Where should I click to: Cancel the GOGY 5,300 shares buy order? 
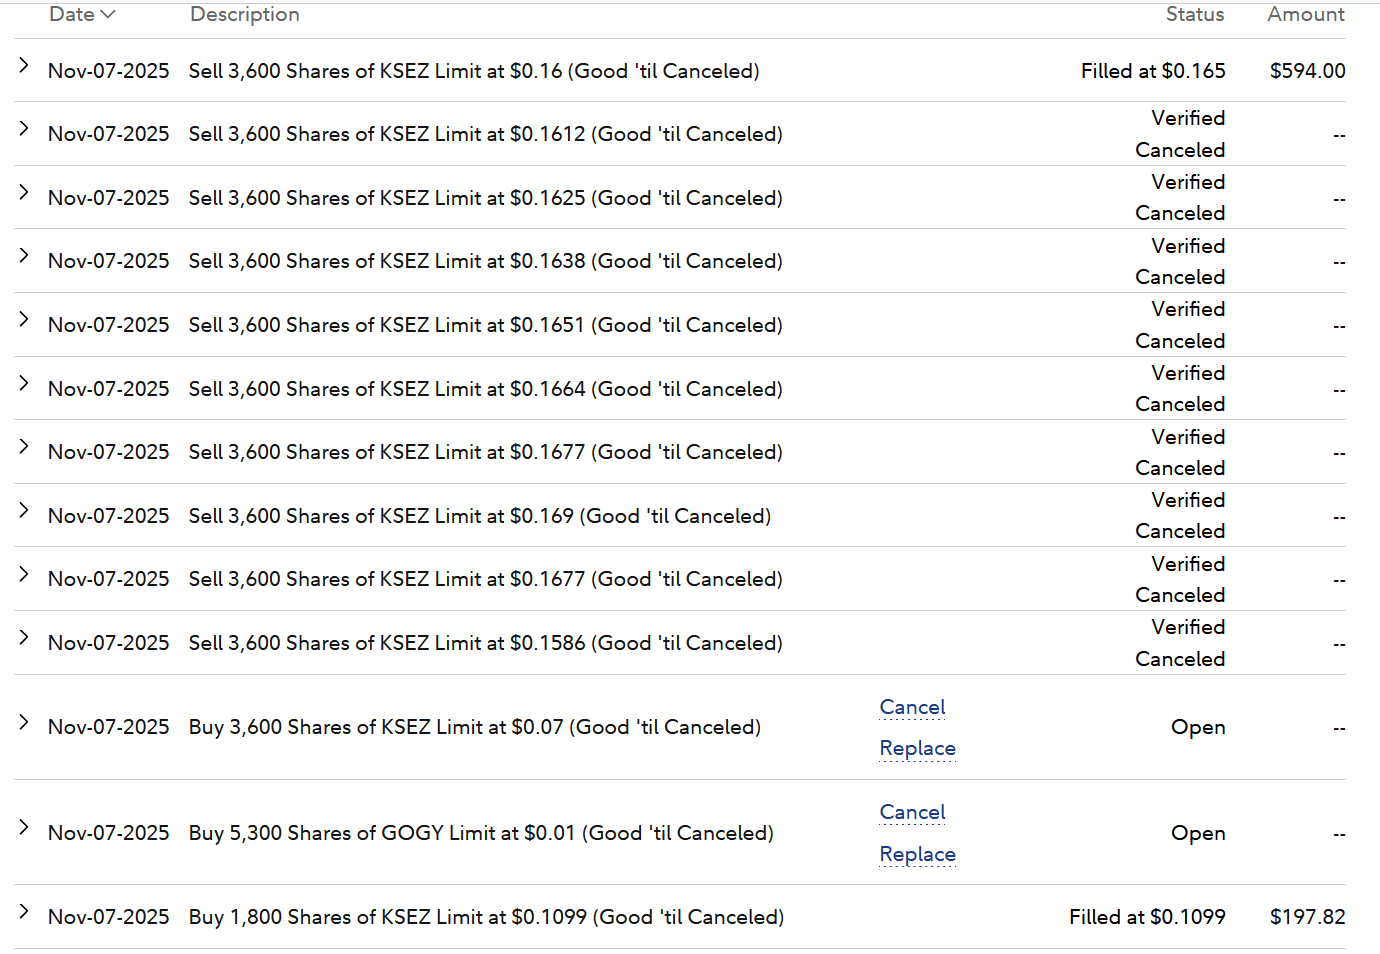(x=912, y=812)
